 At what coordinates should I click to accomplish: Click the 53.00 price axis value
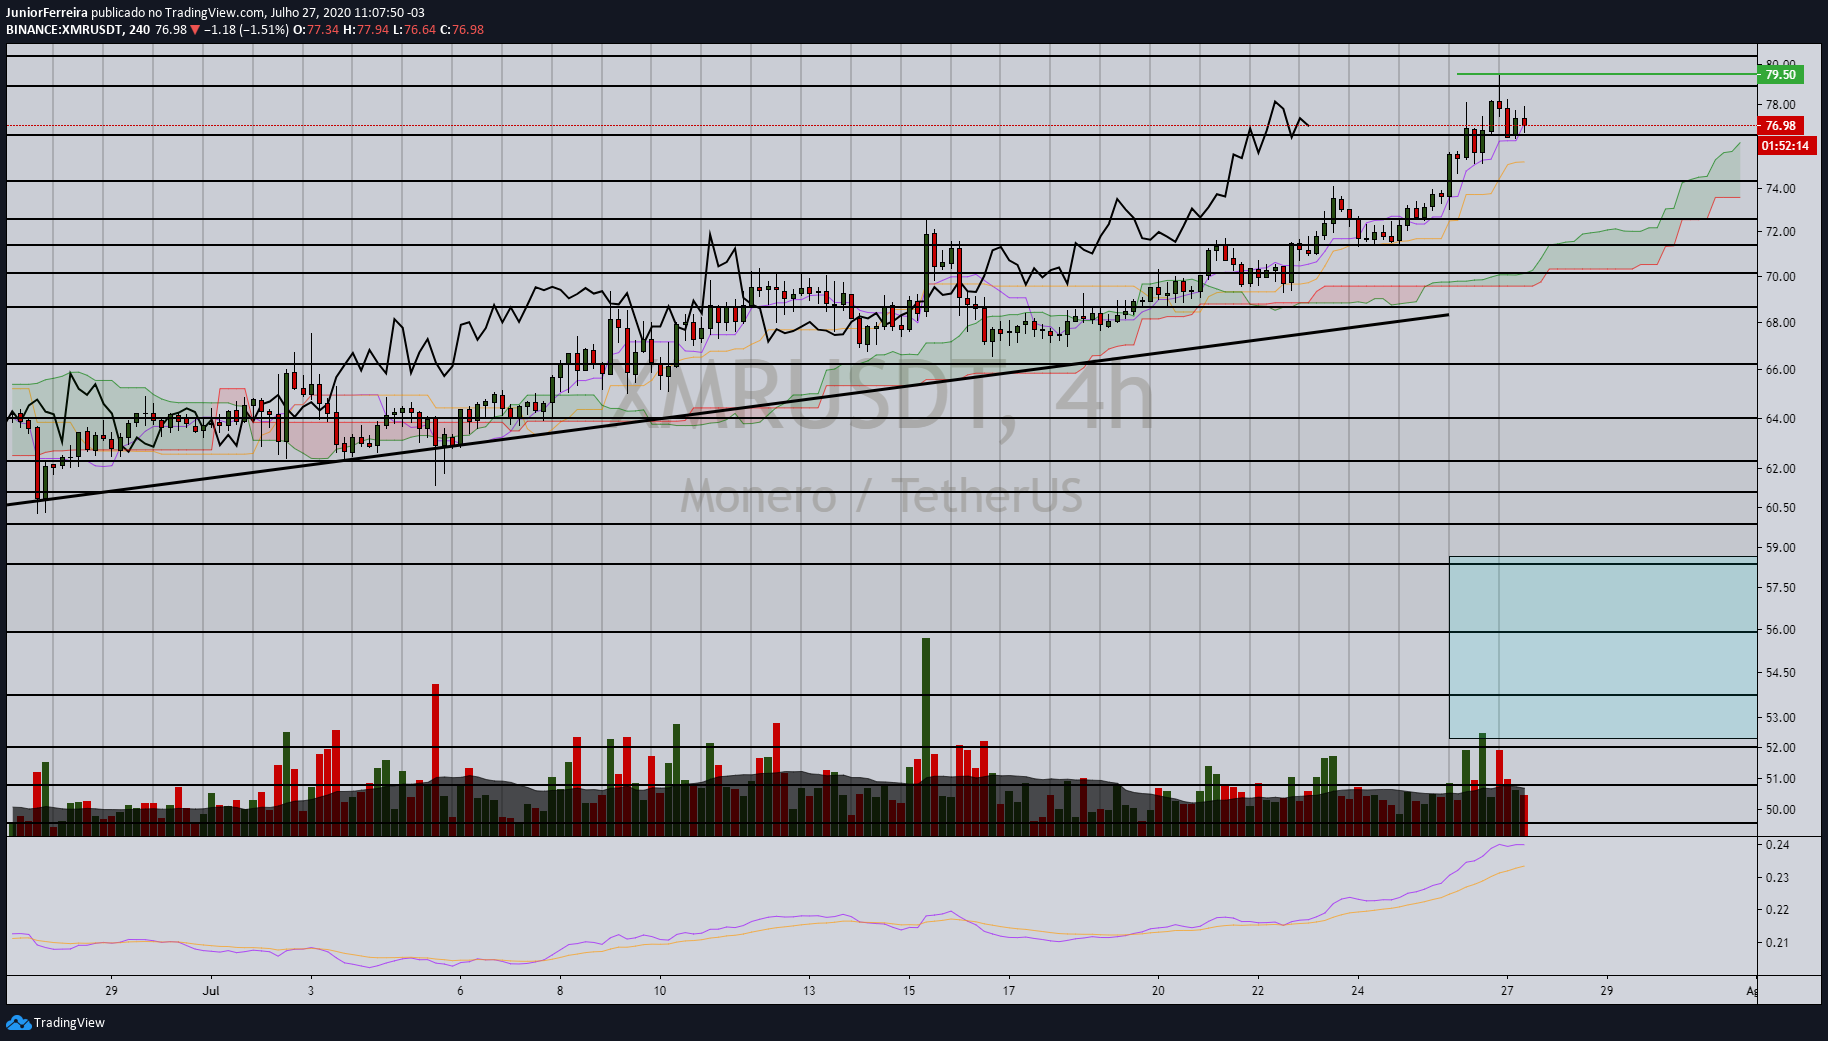click(1780, 717)
